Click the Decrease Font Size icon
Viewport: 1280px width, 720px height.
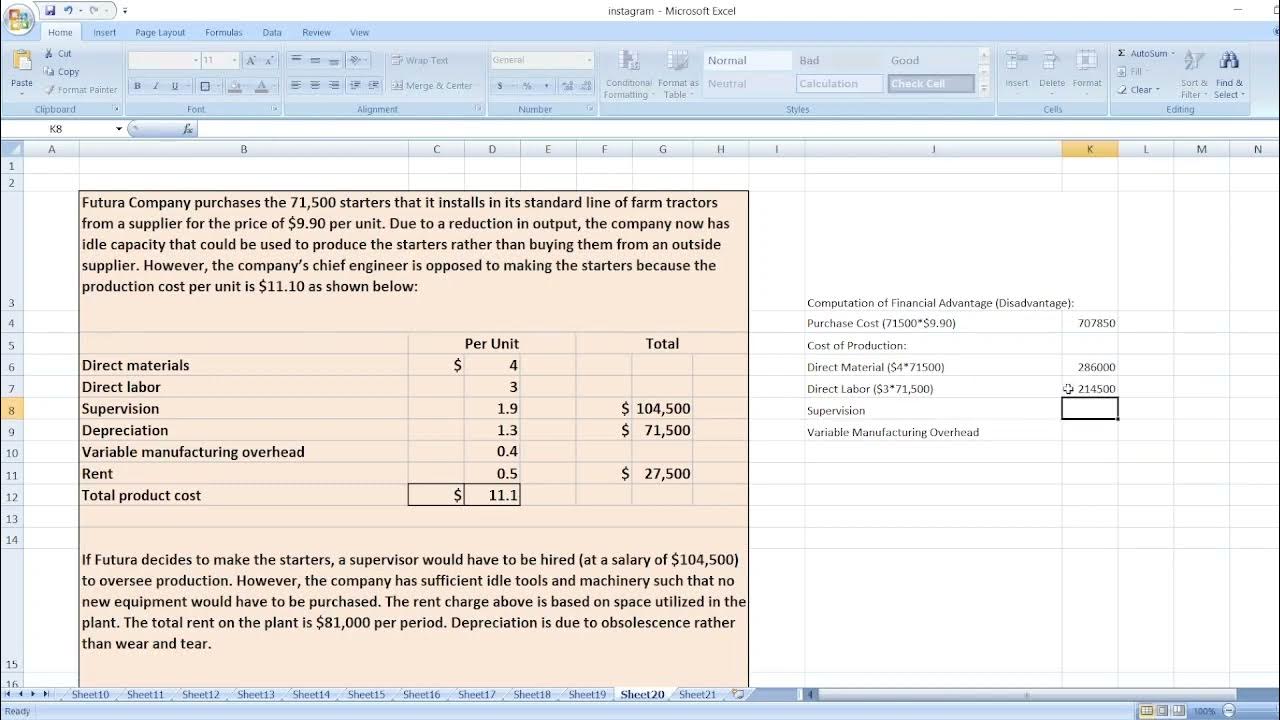pyautogui.click(x=270, y=60)
